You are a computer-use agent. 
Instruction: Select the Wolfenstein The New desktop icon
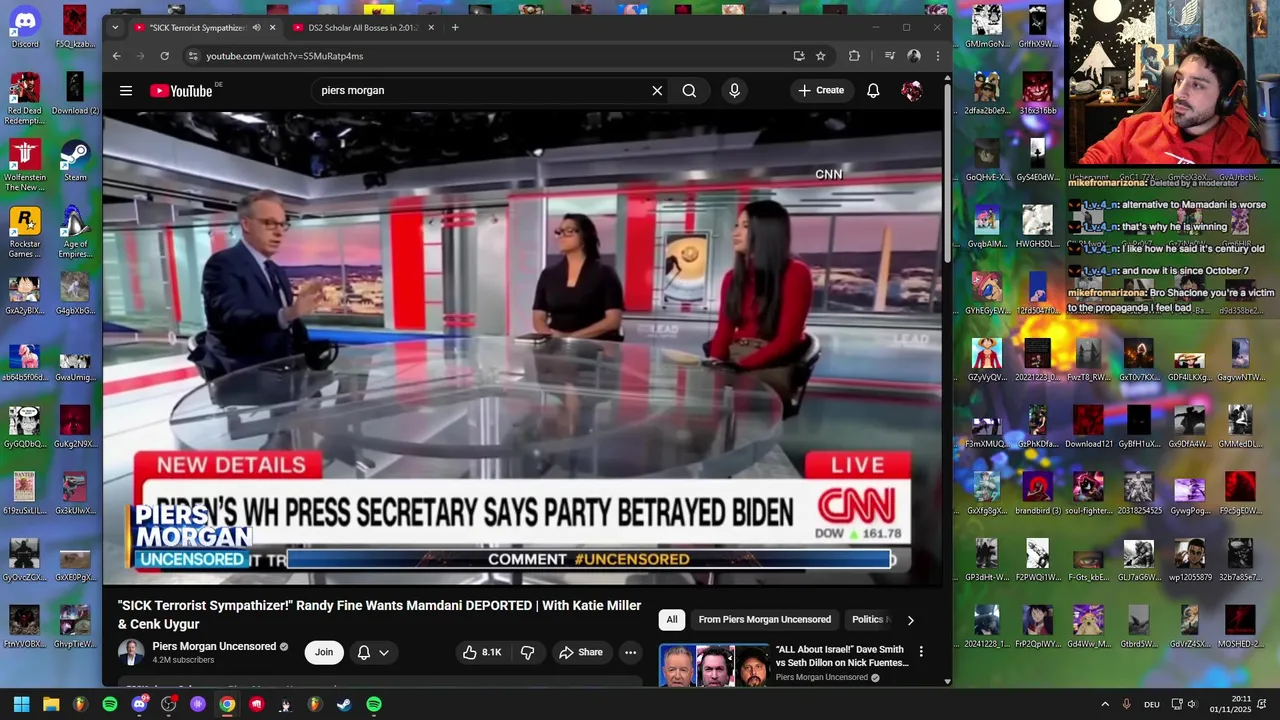click(x=25, y=165)
